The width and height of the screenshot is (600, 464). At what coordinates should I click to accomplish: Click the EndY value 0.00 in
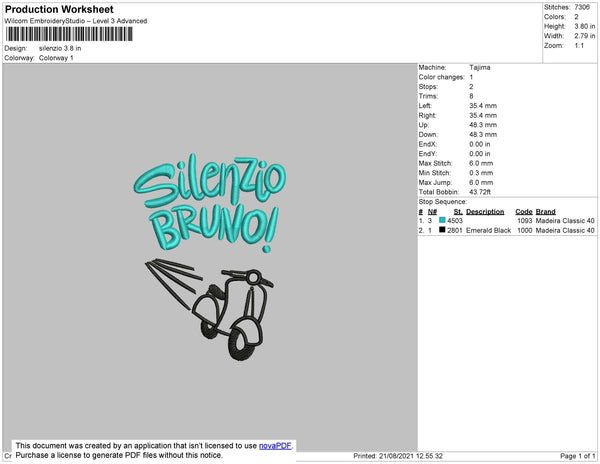[x=480, y=154]
